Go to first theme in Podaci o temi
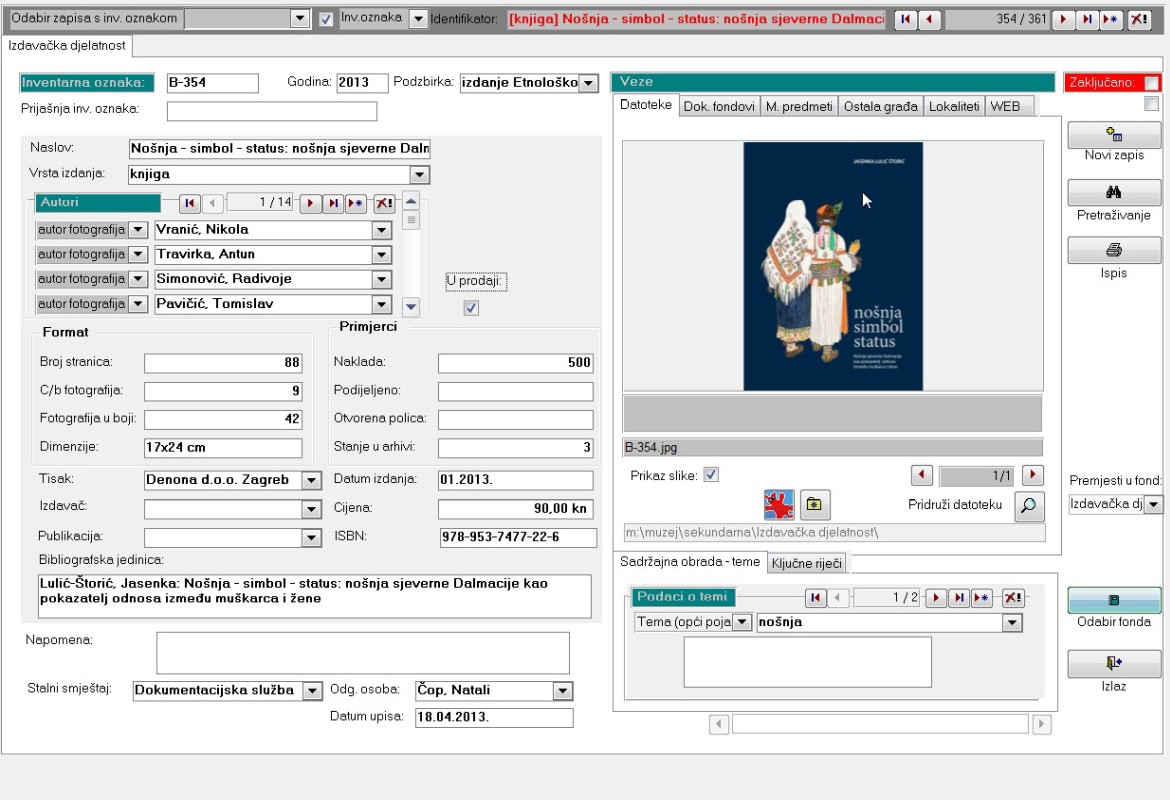The image size is (1170, 800). (815, 597)
